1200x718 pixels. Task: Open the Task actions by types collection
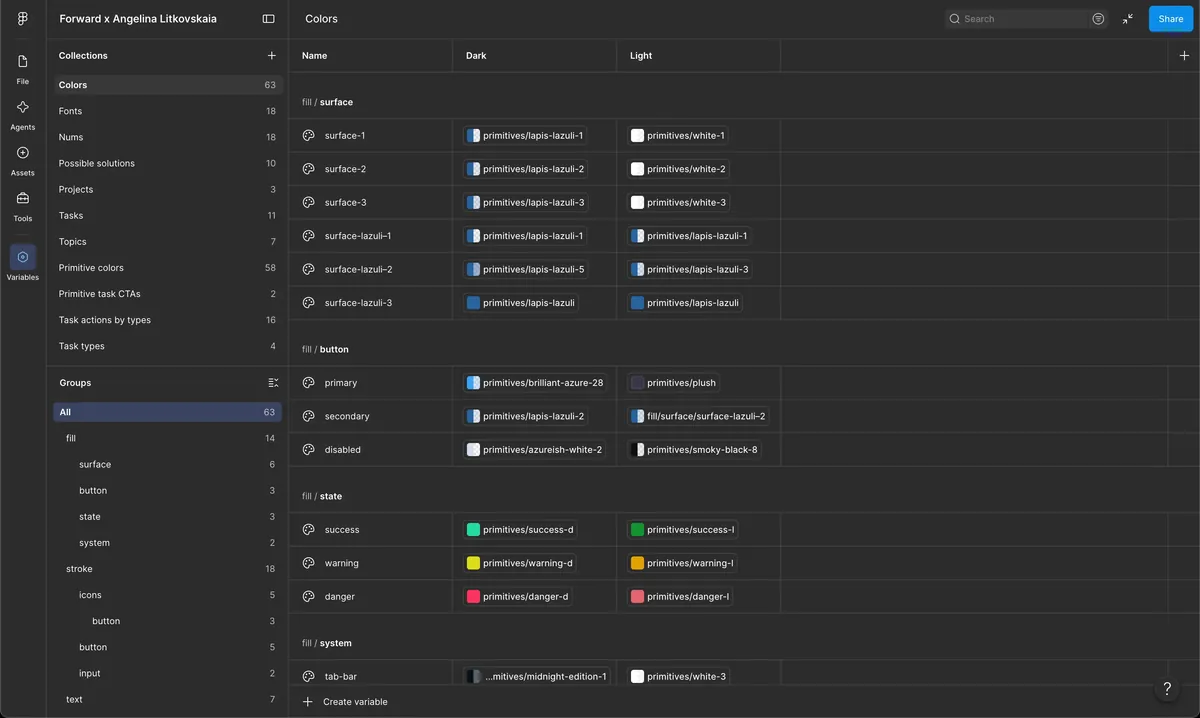[x=168, y=320]
